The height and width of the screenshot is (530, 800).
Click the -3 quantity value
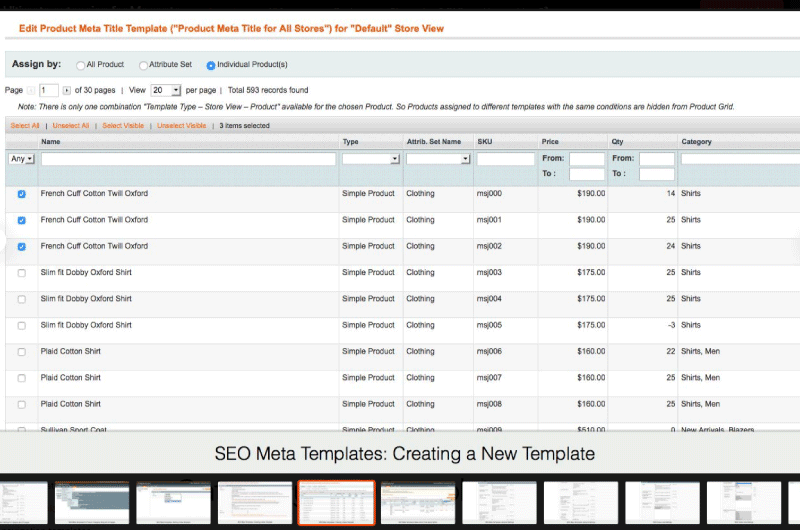click(x=671, y=325)
